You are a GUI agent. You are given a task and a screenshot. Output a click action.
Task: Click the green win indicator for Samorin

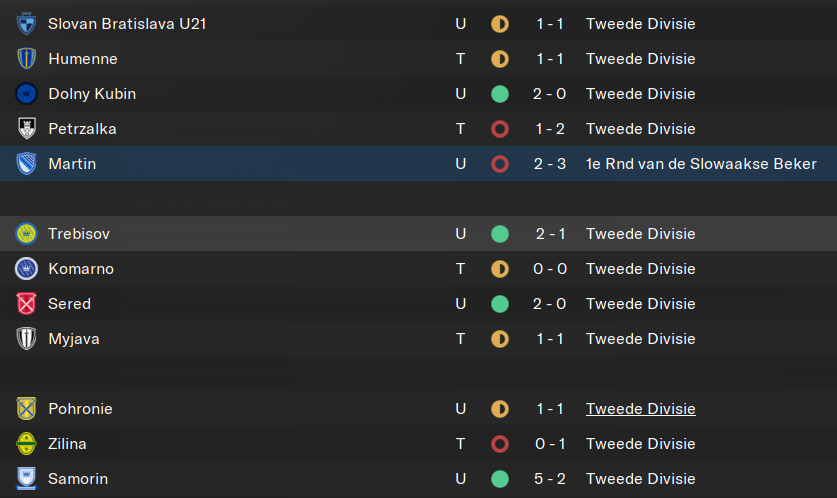pyautogui.click(x=500, y=479)
